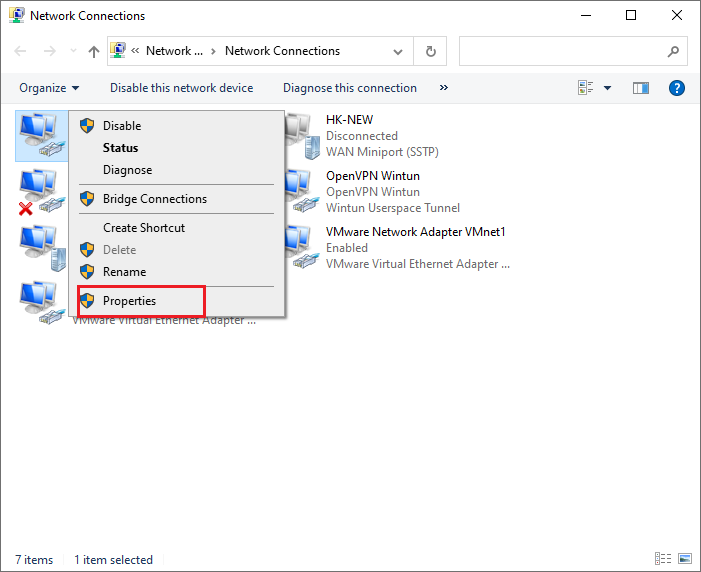Click the 'Network ...' breadcrumb
The width and height of the screenshot is (701, 572).
point(174,51)
